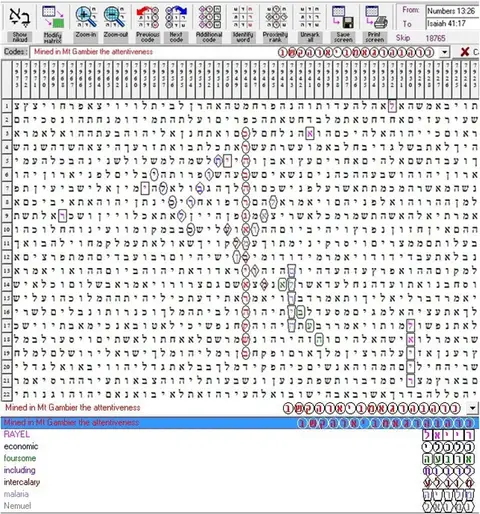Go to the Next code
This screenshot has width=480, height=514.
pyautogui.click(x=176, y=24)
